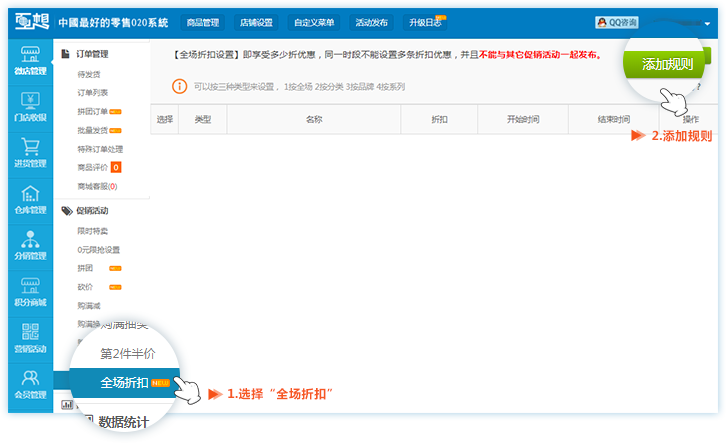Select 订单列表 in the sidebar

click(x=92, y=93)
